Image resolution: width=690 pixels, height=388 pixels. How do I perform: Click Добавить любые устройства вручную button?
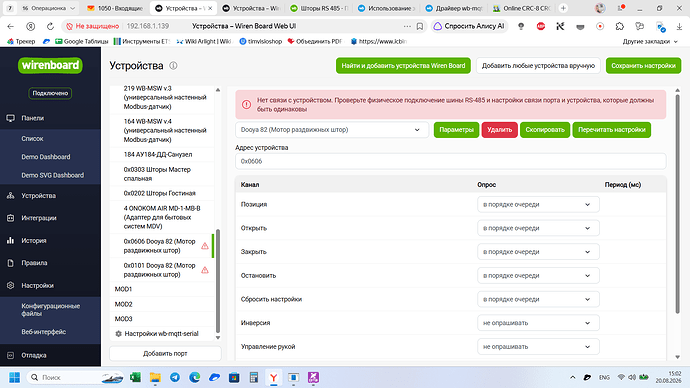(x=538, y=66)
